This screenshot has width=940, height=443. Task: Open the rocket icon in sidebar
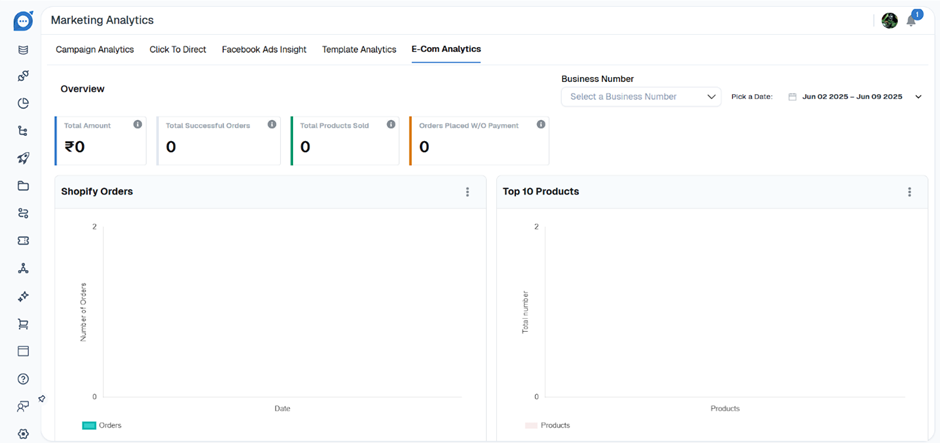tap(23, 158)
